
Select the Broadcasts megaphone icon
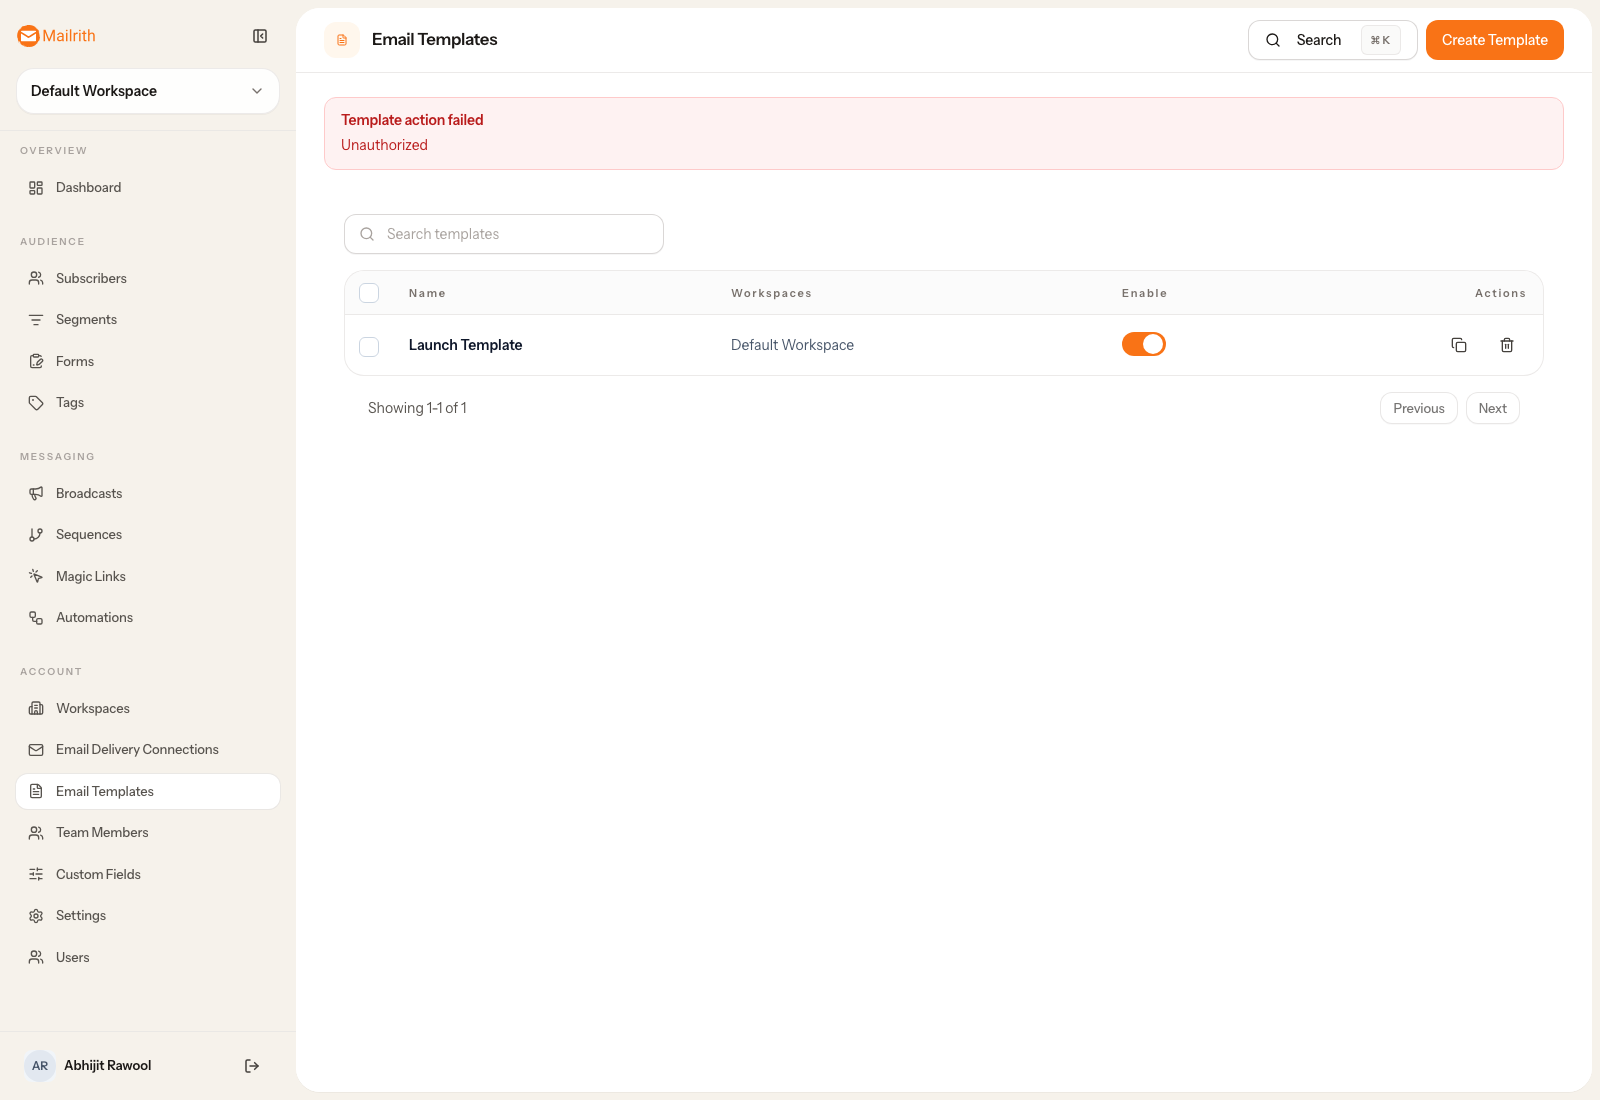pos(36,492)
